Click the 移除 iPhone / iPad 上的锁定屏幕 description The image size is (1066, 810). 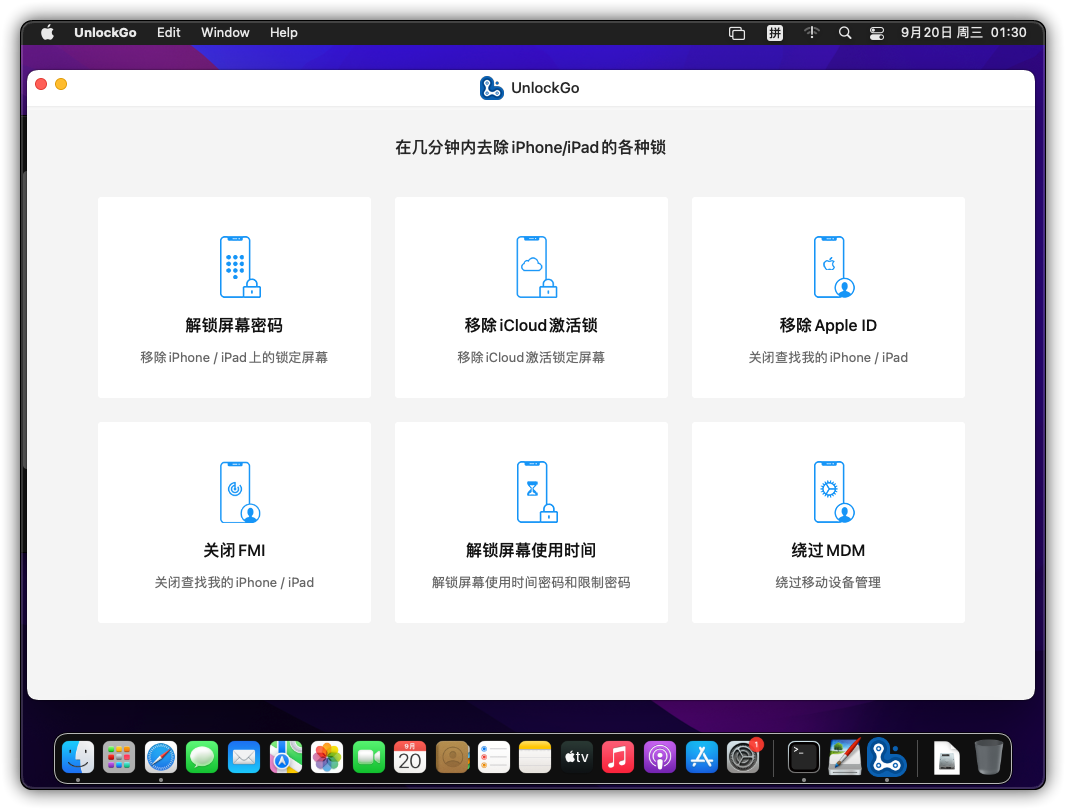[x=234, y=357]
